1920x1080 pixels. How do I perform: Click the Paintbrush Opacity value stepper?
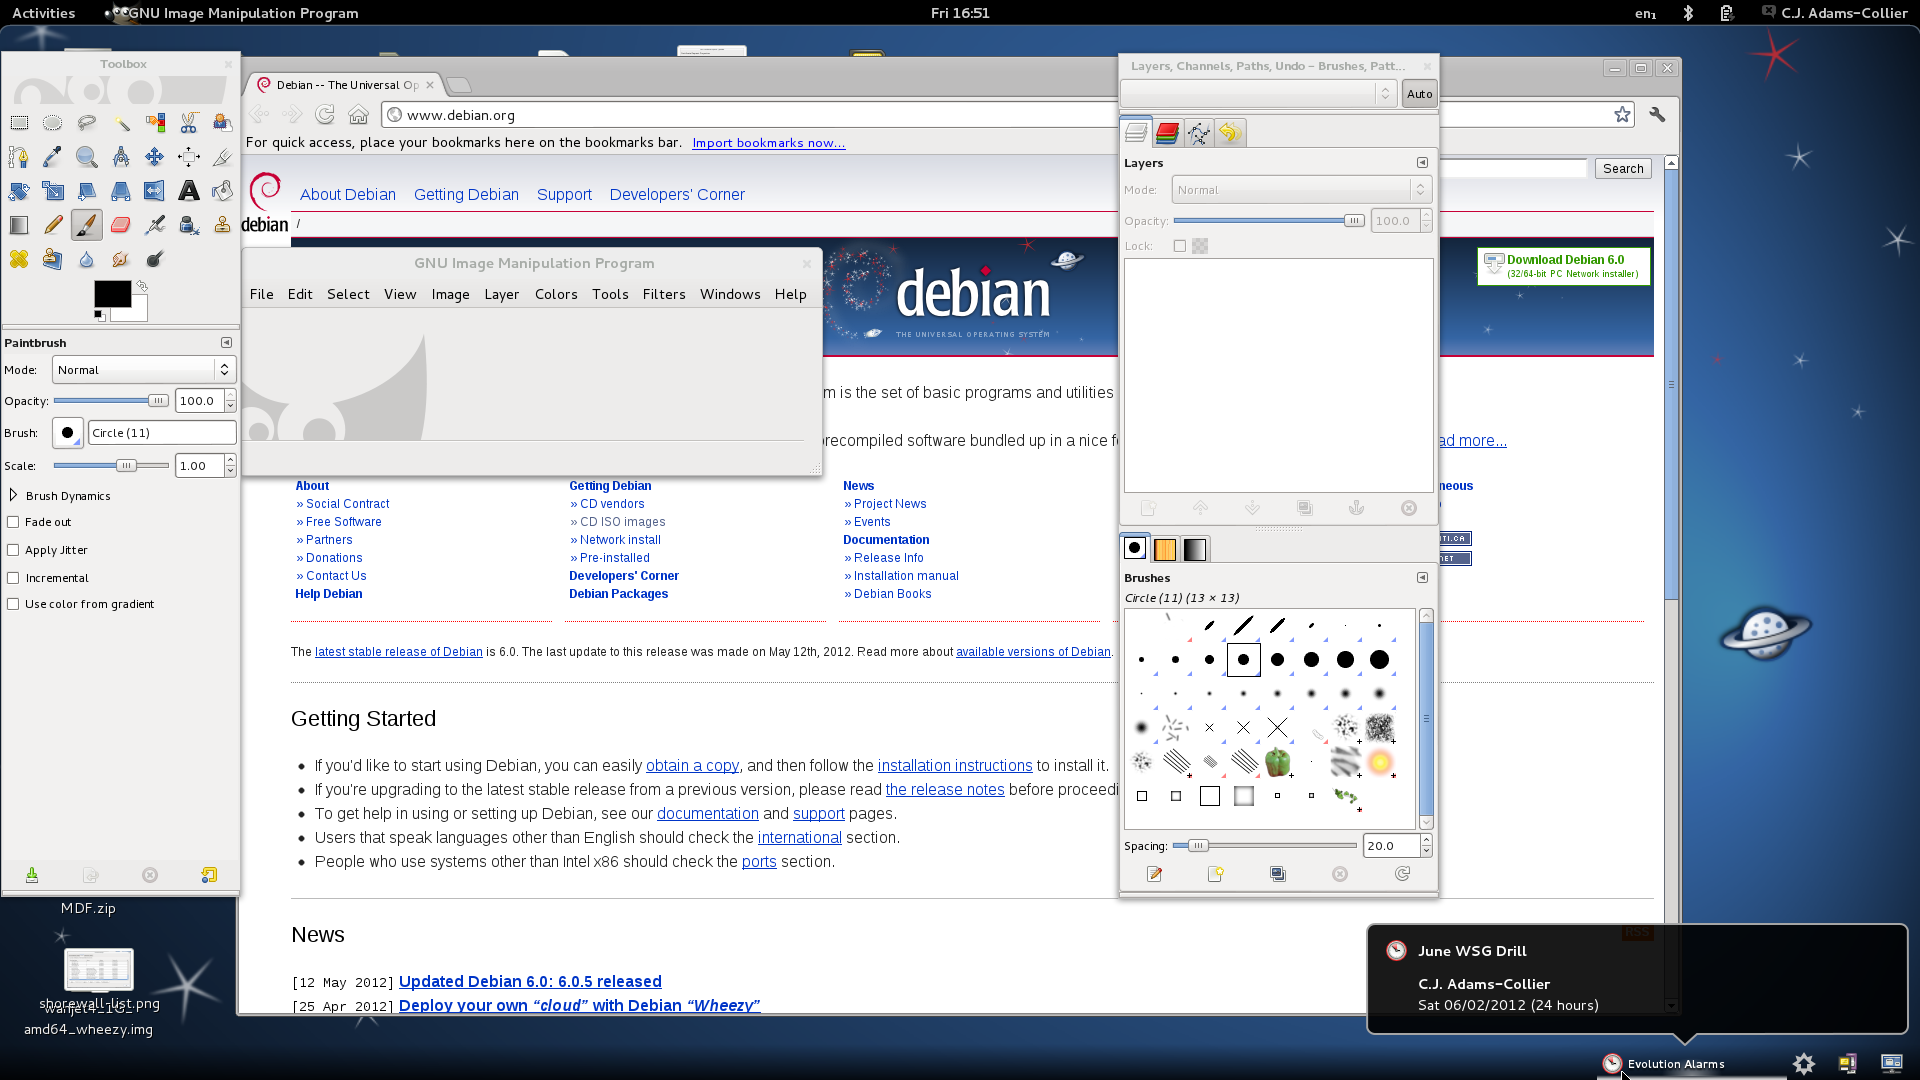click(230, 401)
